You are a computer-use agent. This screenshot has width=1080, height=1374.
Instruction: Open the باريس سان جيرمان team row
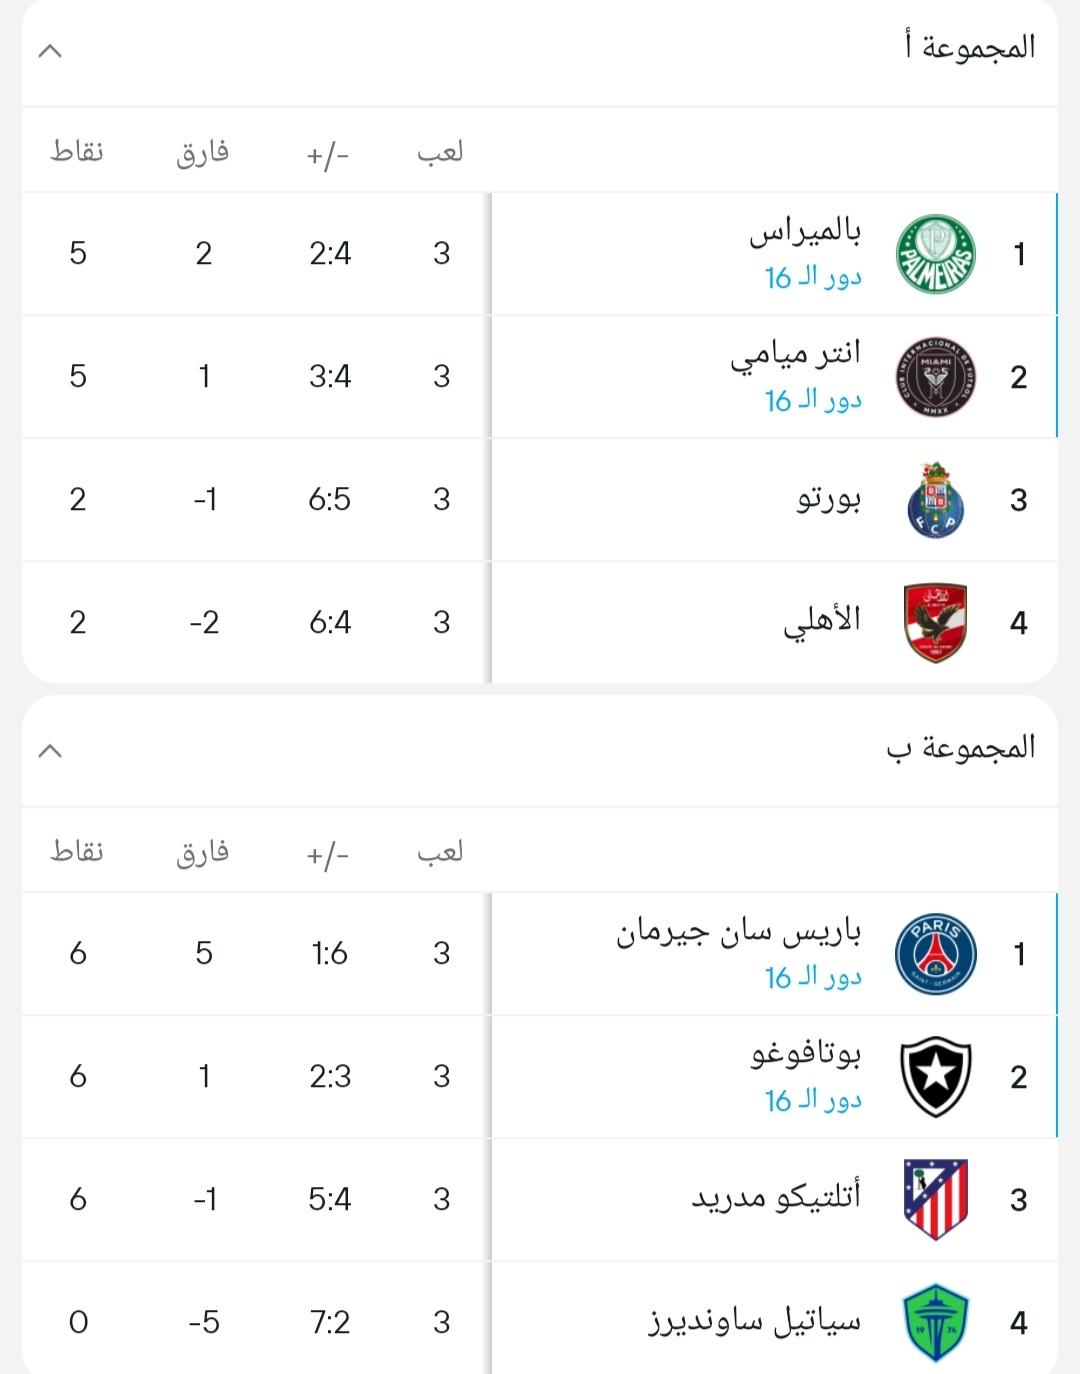pos(540,954)
